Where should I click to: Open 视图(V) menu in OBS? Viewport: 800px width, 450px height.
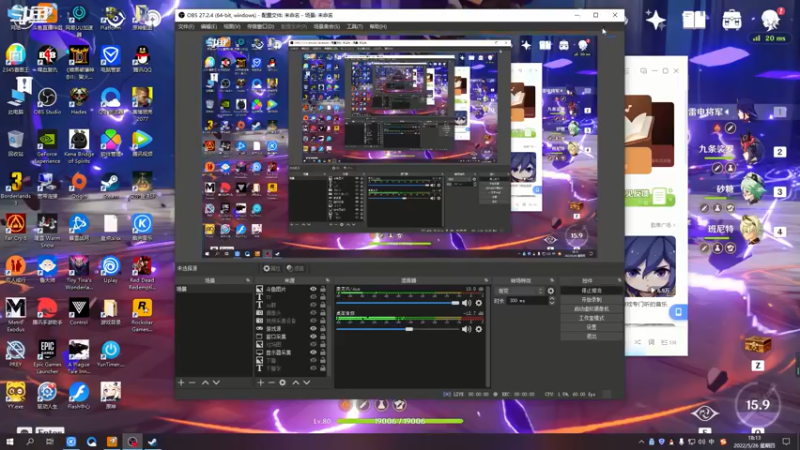point(232,27)
